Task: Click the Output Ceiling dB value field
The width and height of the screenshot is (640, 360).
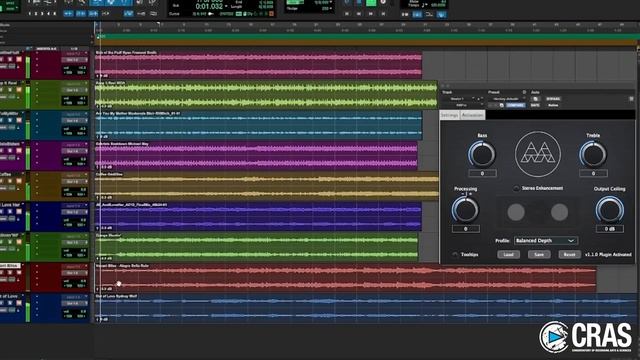Action: pyautogui.click(x=609, y=229)
